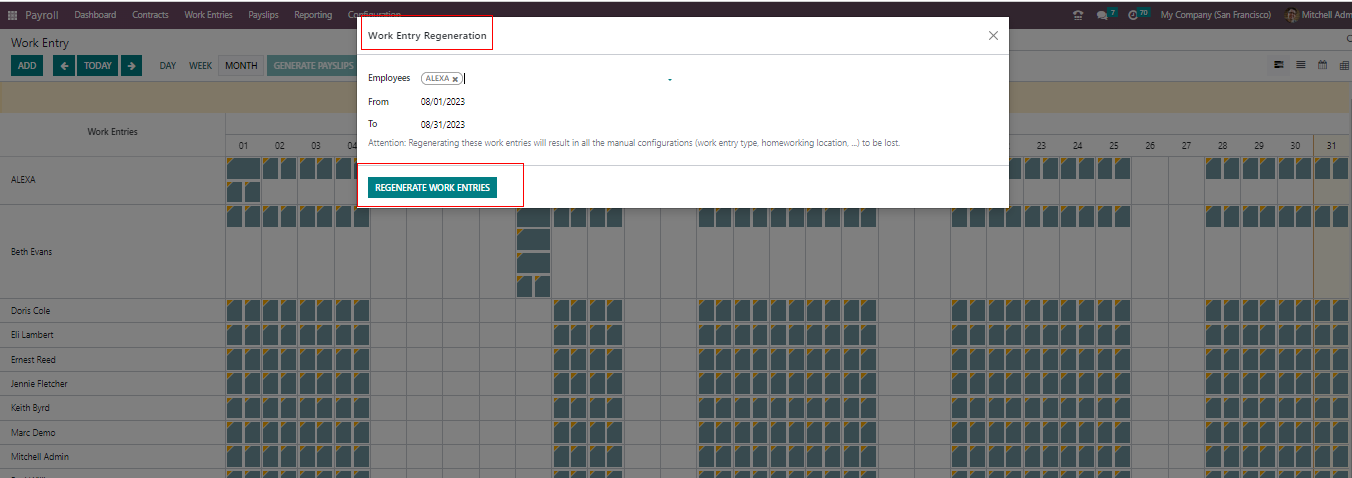The height and width of the screenshot is (478, 1352).
Task: Remove the ALEXA employee tag
Action: [455, 79]
